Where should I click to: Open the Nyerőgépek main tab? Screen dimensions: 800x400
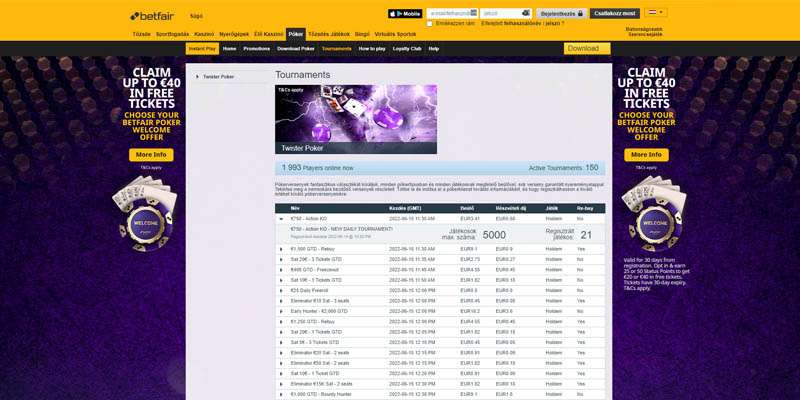pos(234,34)
